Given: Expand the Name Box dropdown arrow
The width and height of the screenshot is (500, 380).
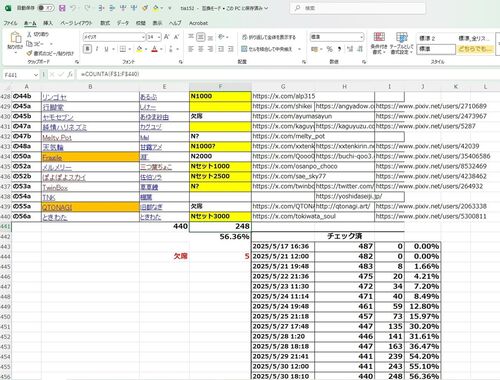Looking at the screenshot, I should click(35, 75).
